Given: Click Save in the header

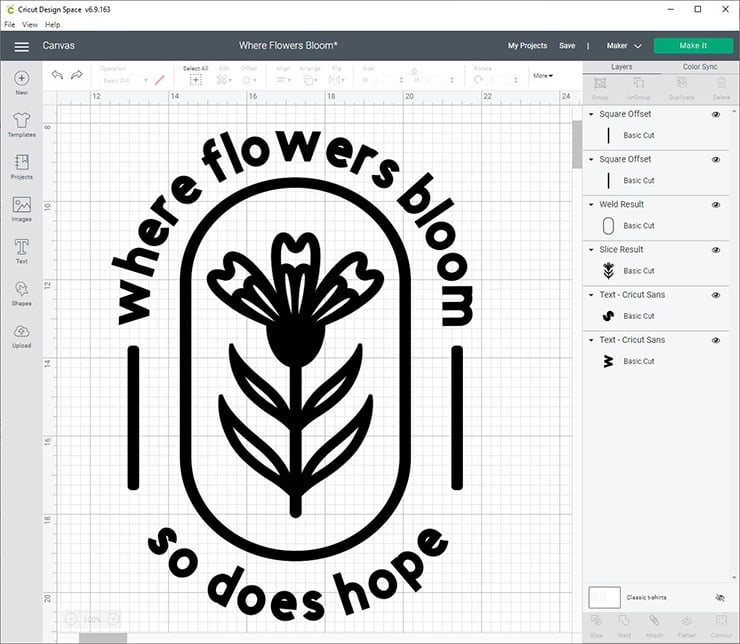Looking at the screenshot, I should [567, 46].
